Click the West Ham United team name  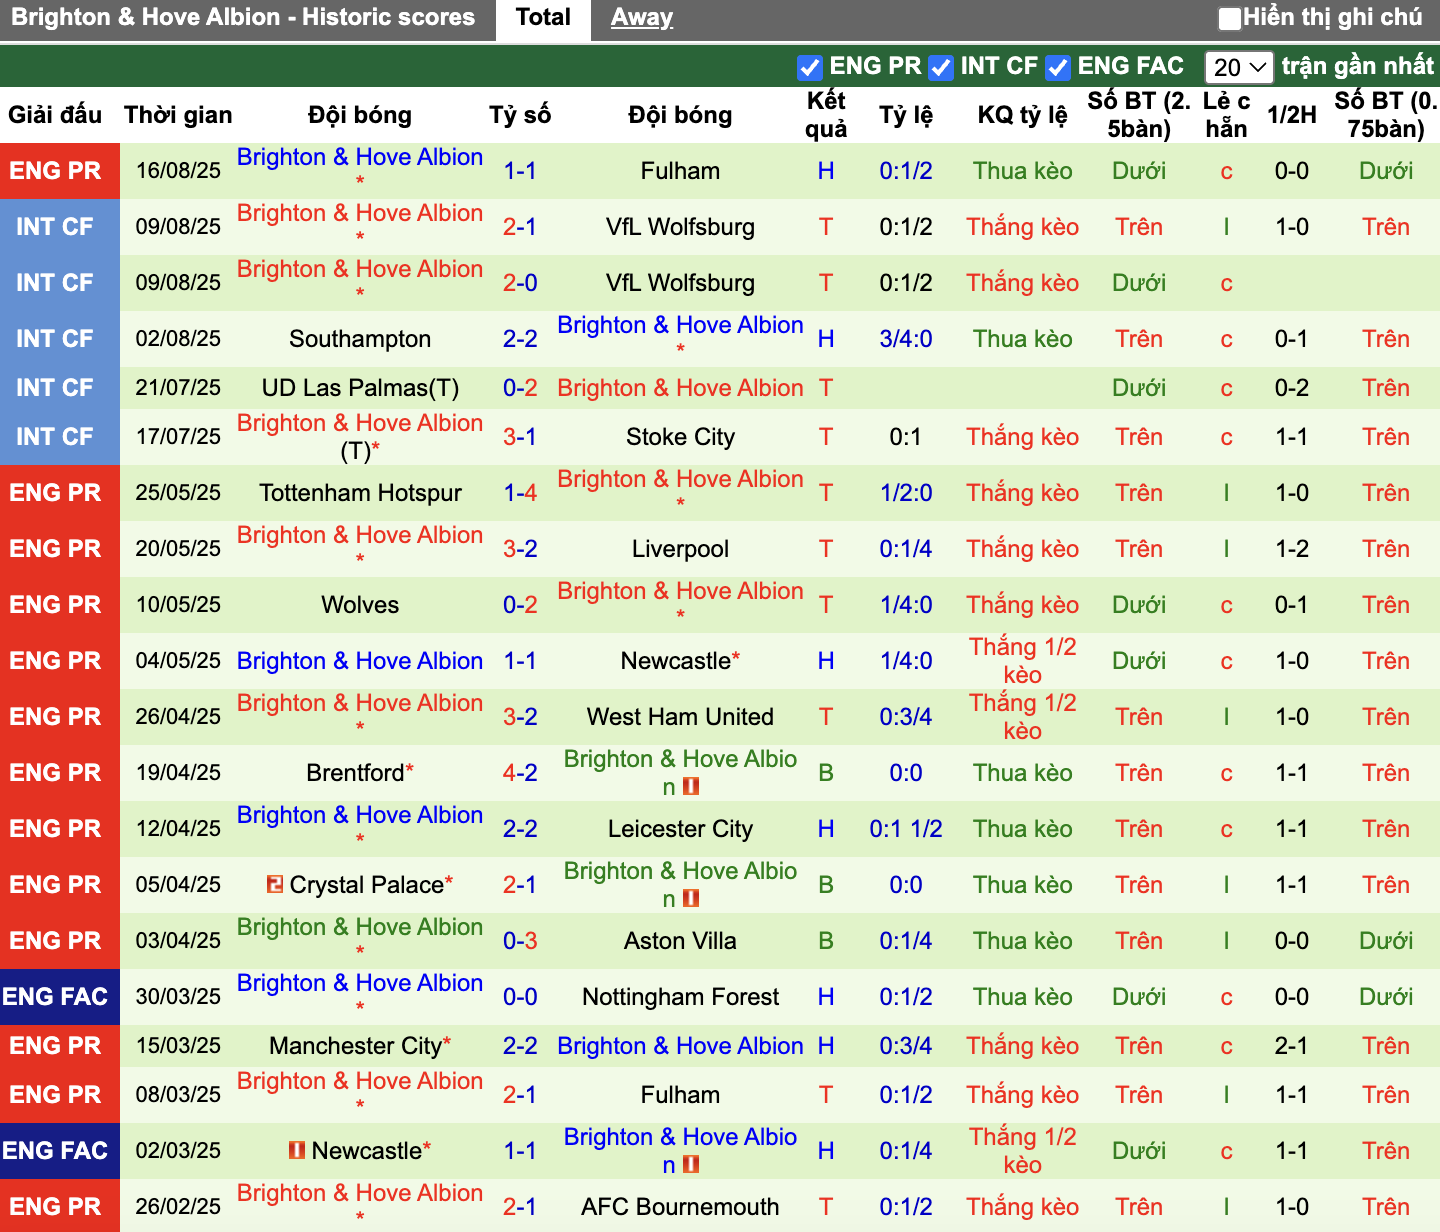tap(680, 717)
